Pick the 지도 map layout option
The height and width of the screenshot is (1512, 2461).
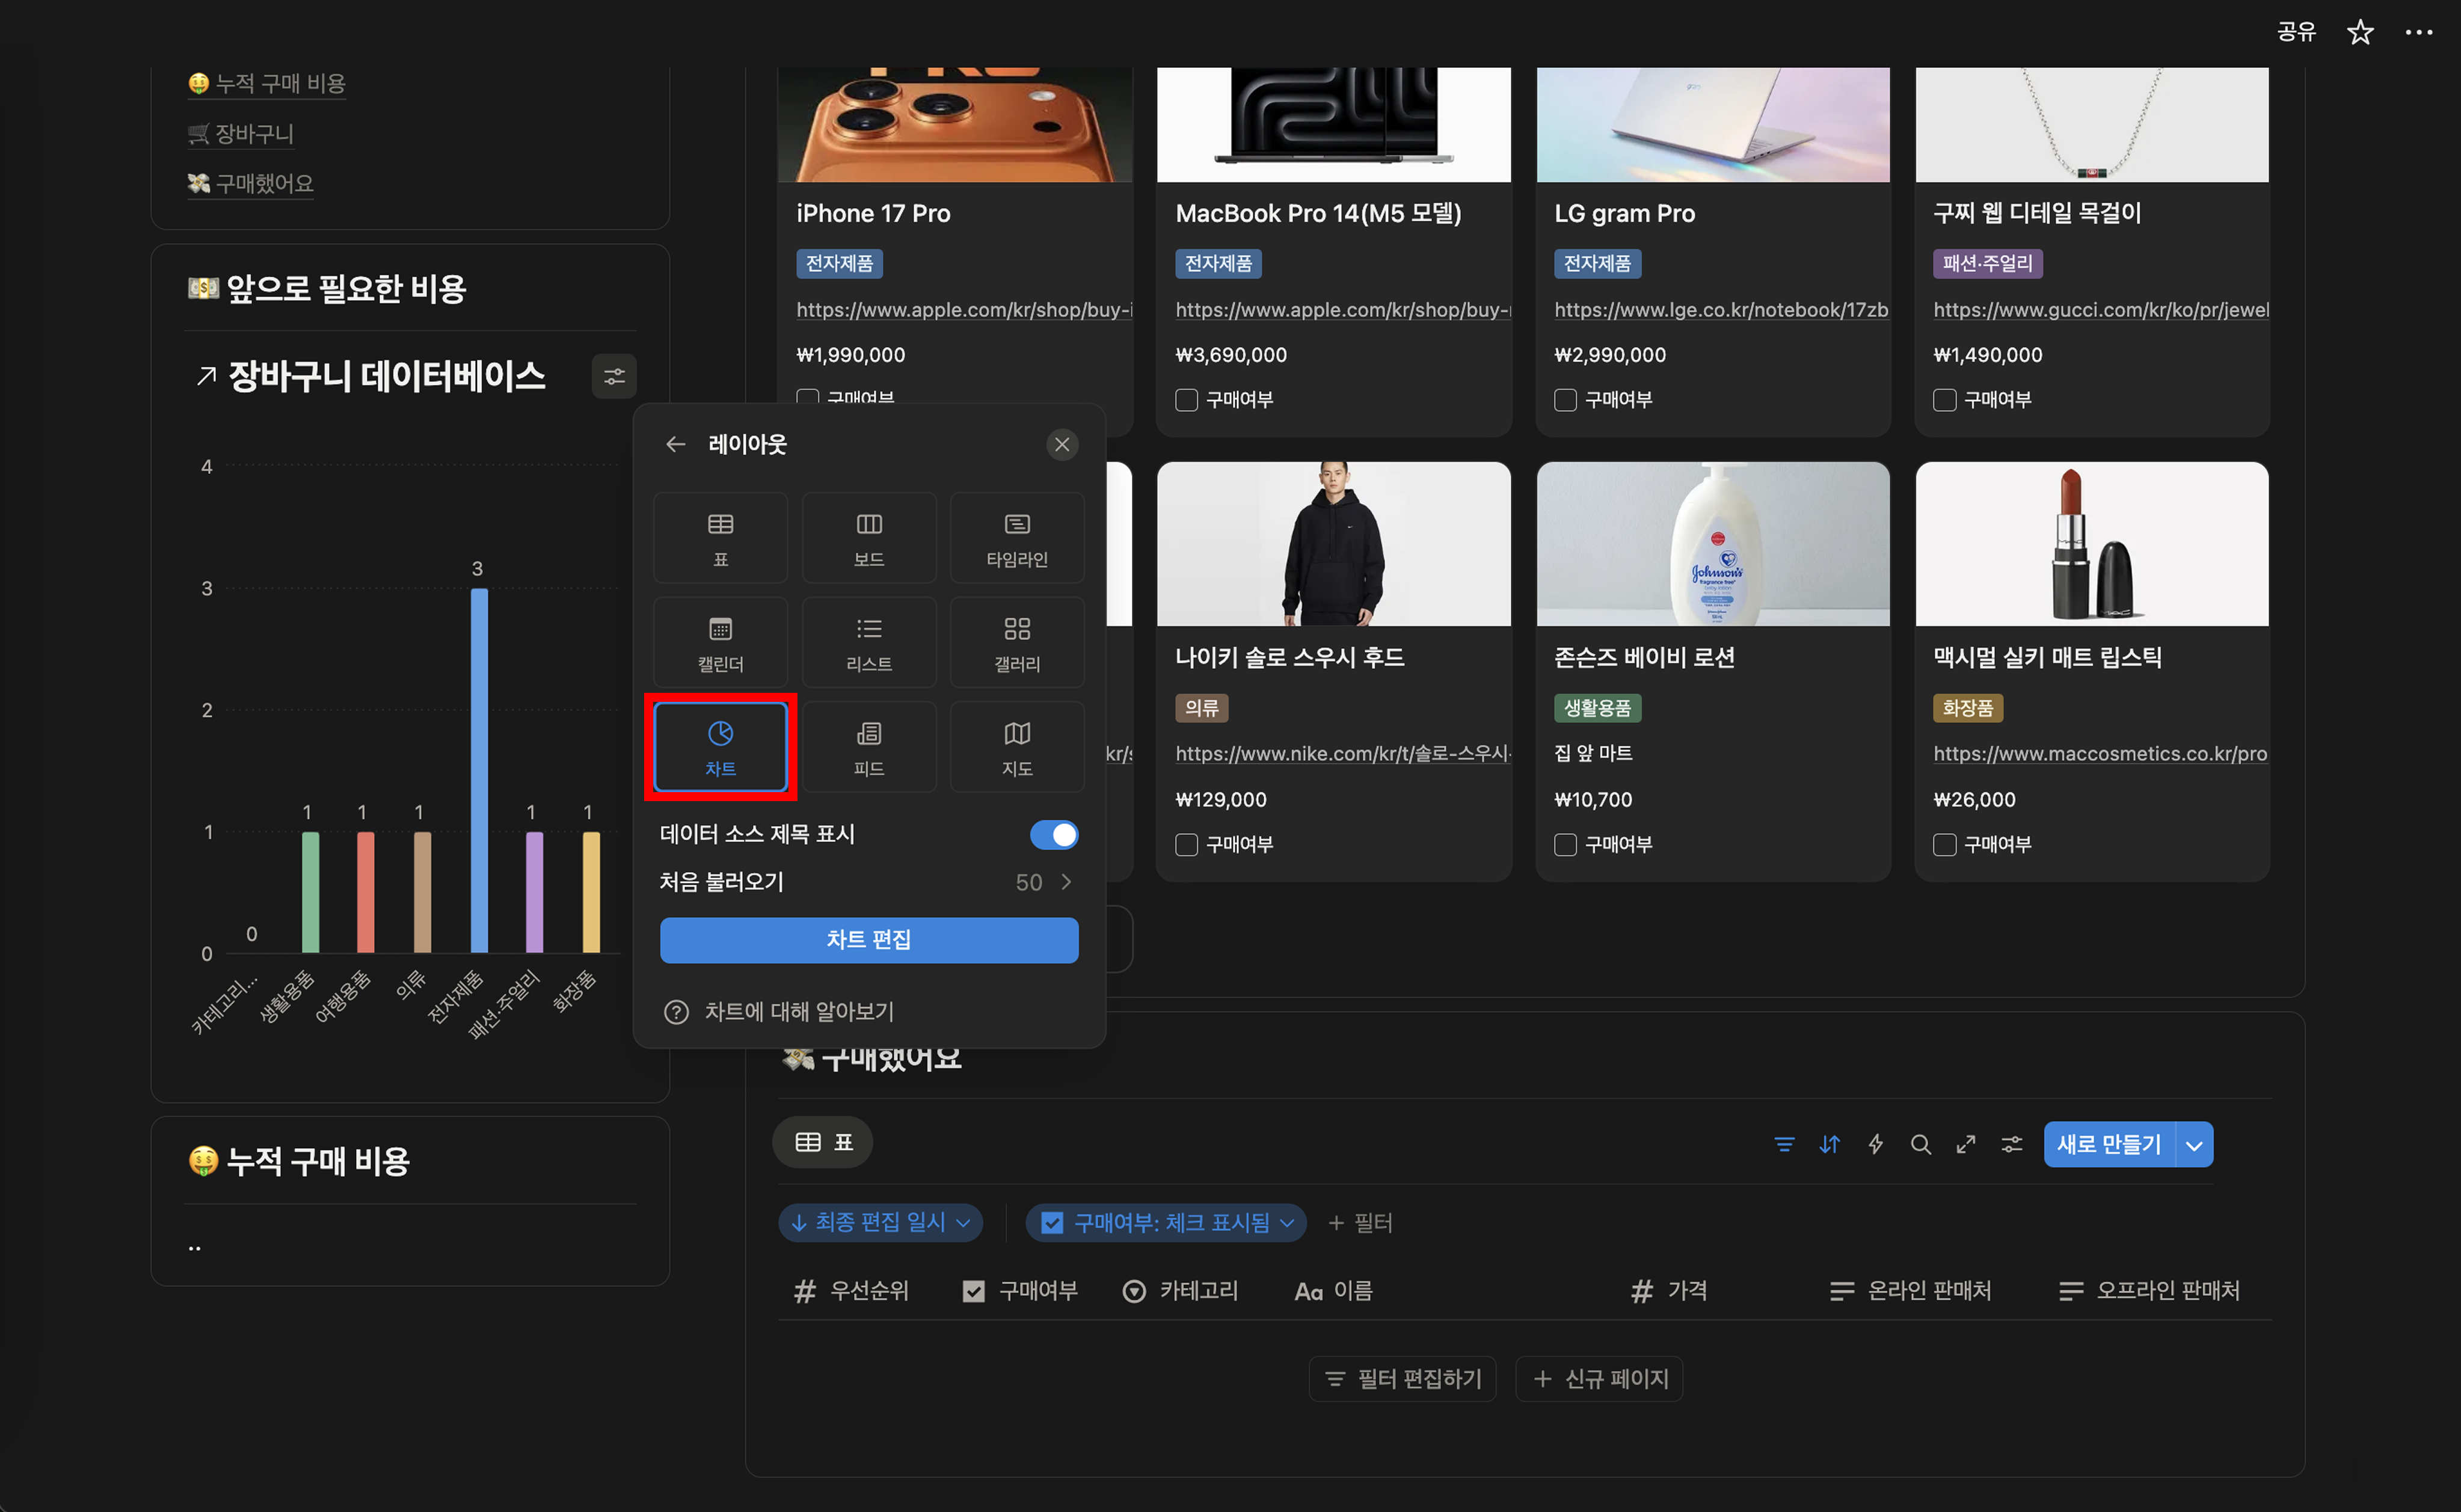pos(1016,747)
